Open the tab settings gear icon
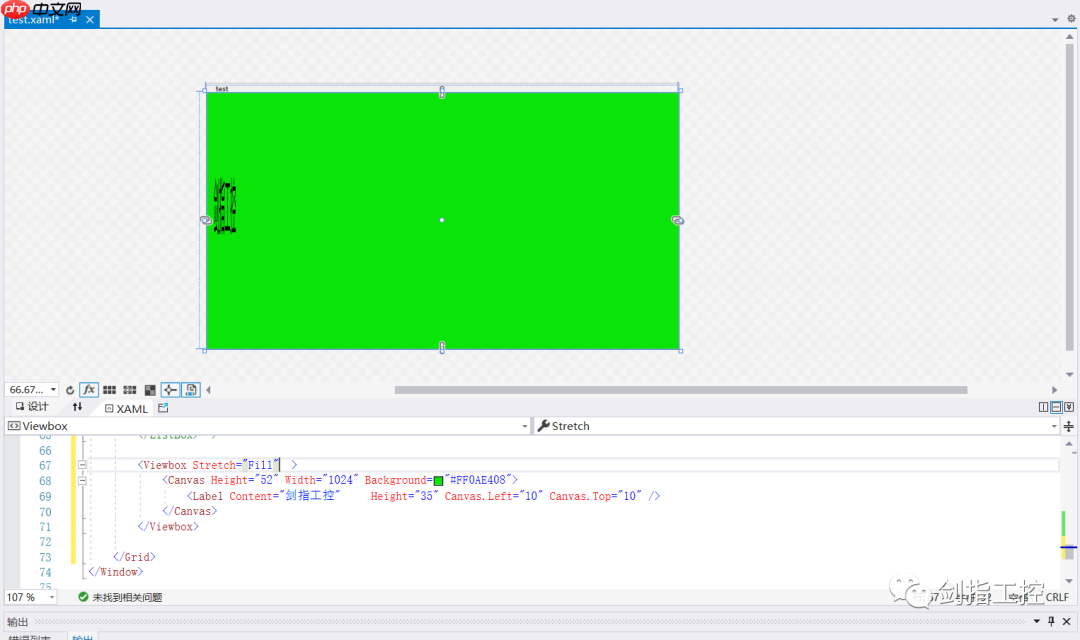The width and height of the screenshot is (1080, 640). pos(1071,19)
